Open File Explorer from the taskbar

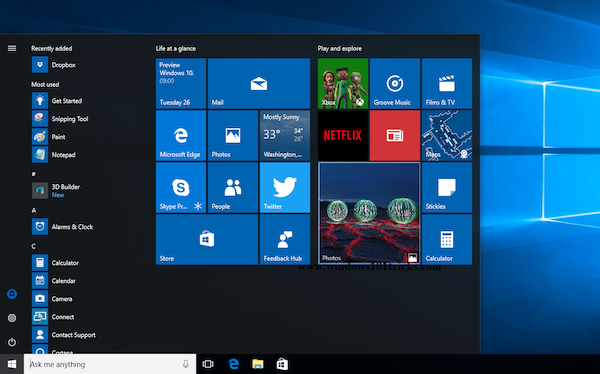click(258, 364)
